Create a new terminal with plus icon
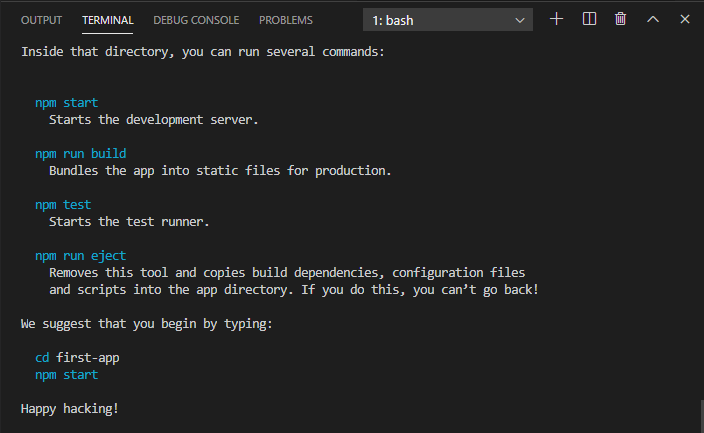Screen dimensions: 704x433 tap(556, 19)
